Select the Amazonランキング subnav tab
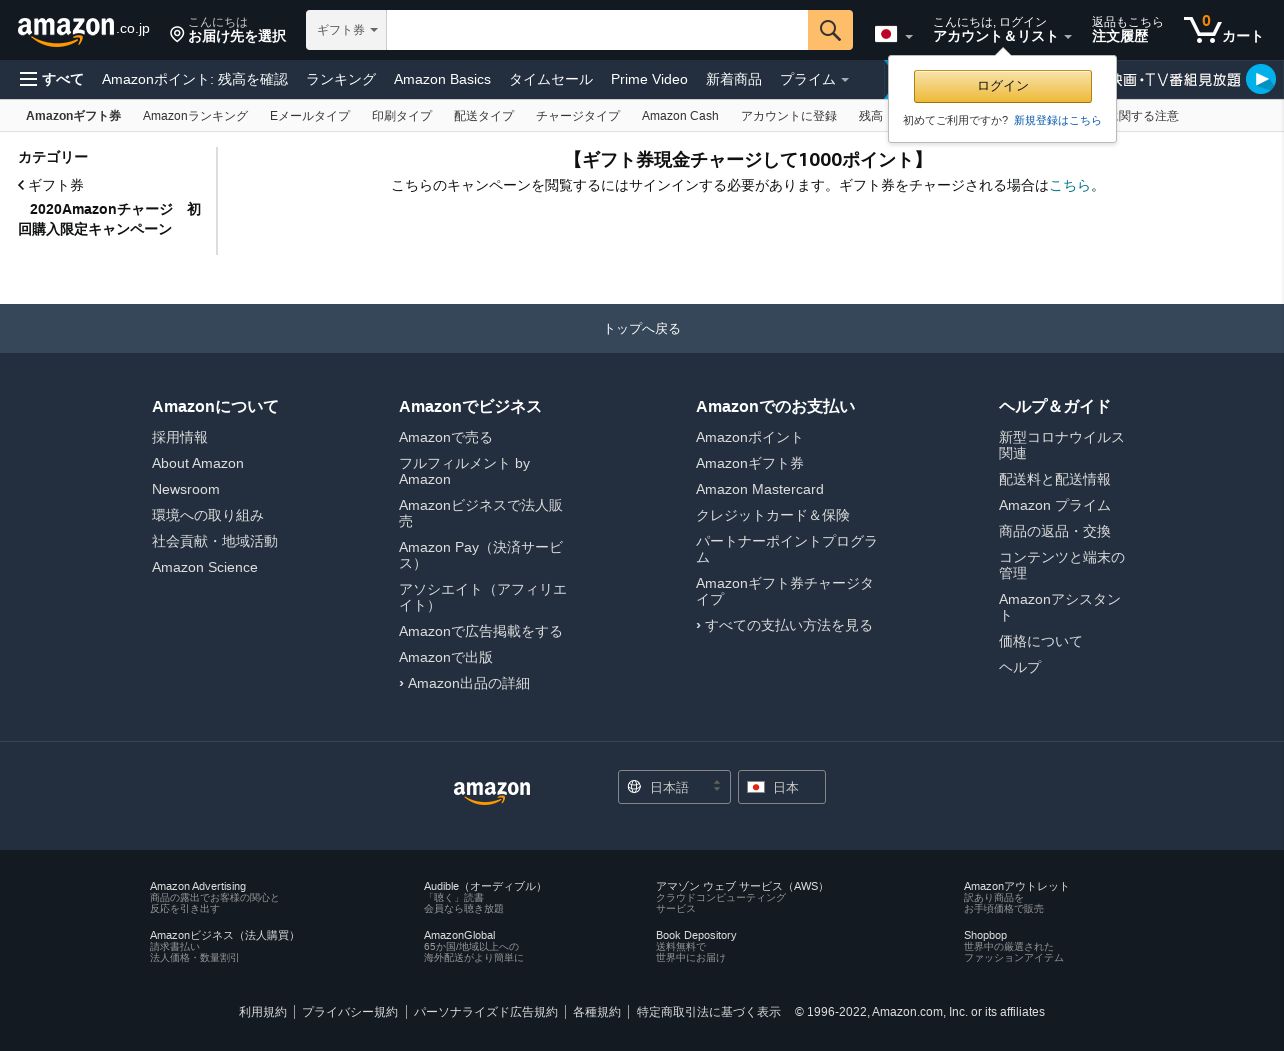Image resolution: width=1284 pixels, height=1051 pixels. pos(195,116)
